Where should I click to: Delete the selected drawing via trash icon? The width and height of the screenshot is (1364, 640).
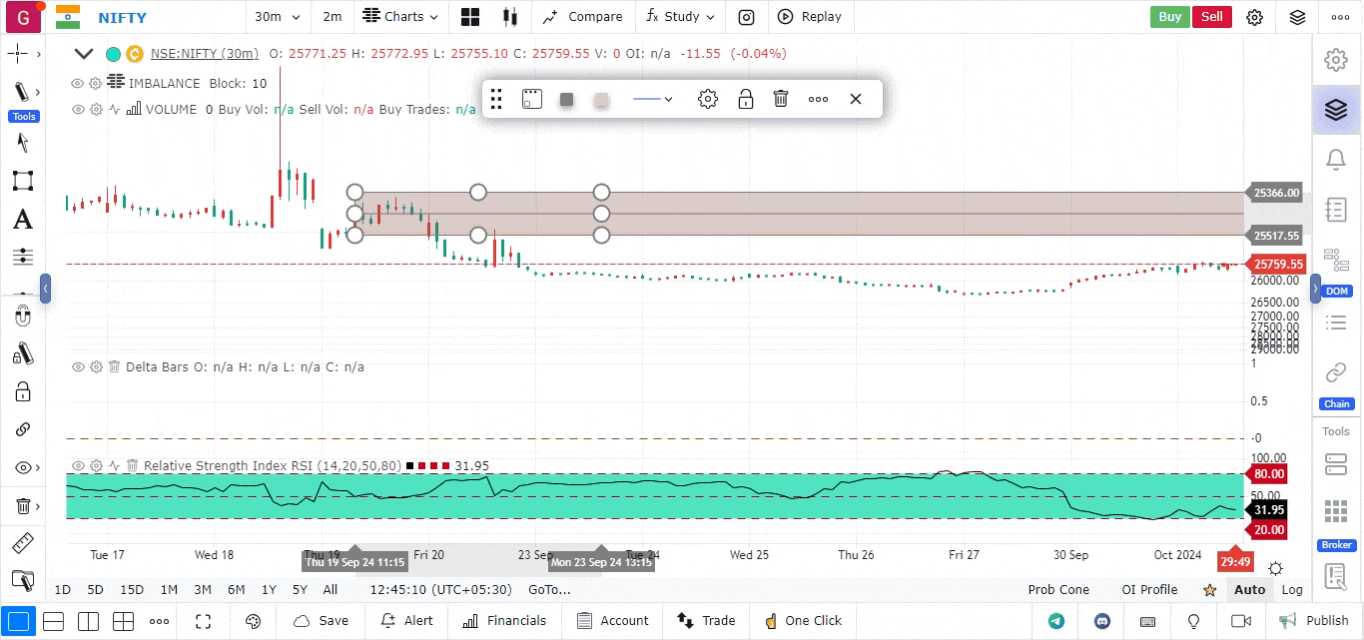(781, 99)
